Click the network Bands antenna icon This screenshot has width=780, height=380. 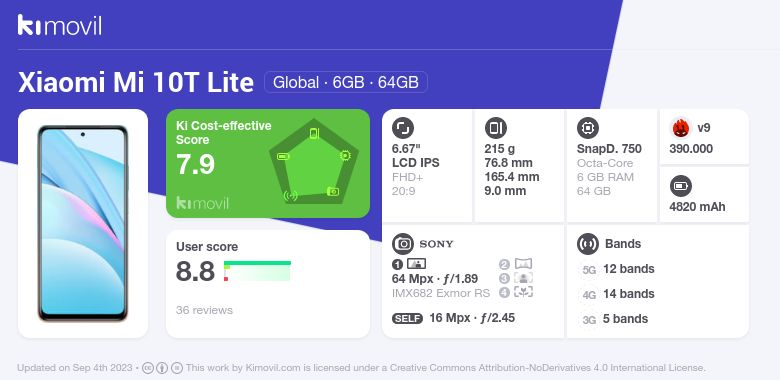tap(588, 244)
